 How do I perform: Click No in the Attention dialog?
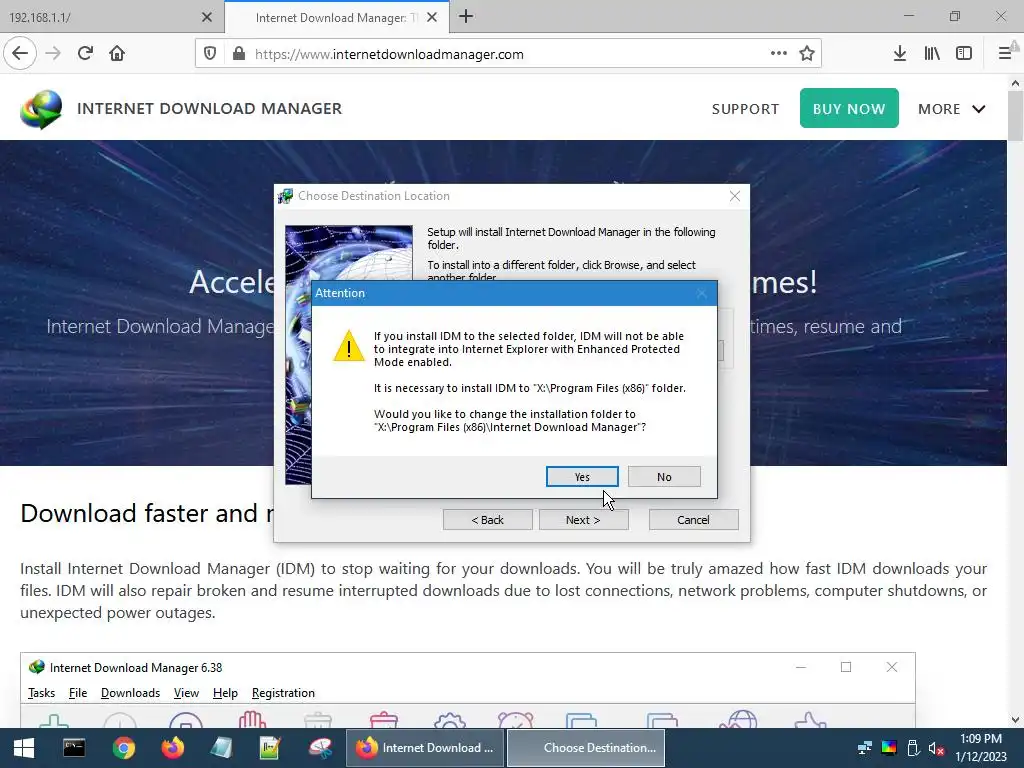(x=664, y=477)
